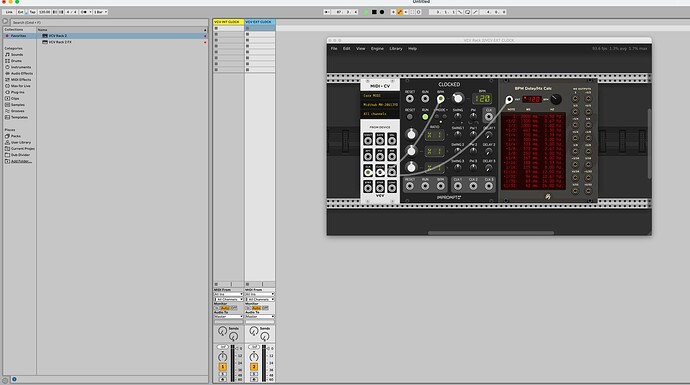Open User Library under Places

(21, 142)
